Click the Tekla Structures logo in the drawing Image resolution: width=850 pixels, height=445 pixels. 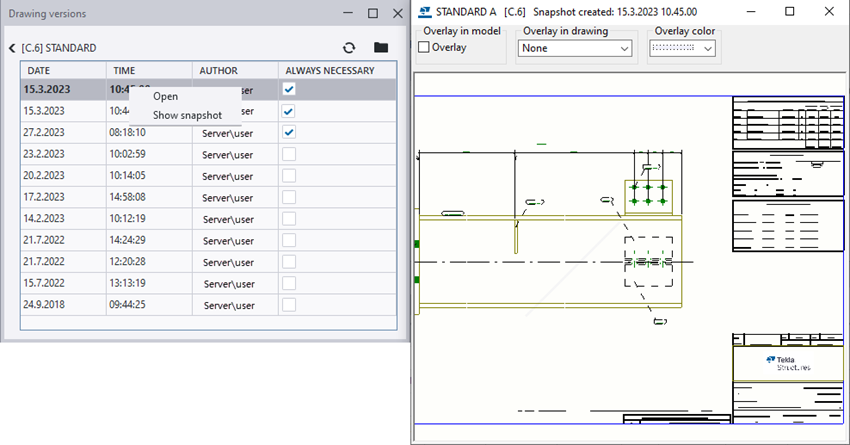pos(789,362)
